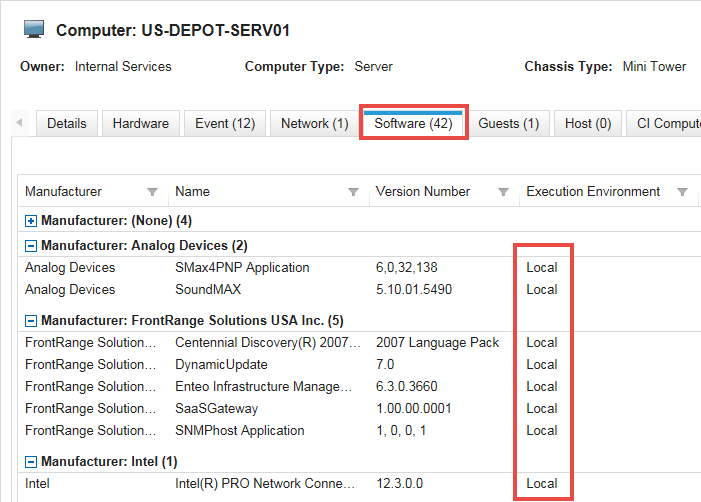This screenshot has height=502, width=701.
Task: Sort by the Execution Environment column header
Action: tap(593, 192)
